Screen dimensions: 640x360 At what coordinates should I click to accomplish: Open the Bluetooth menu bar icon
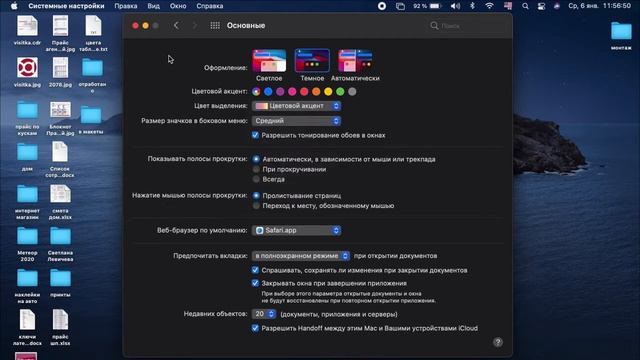(x=472, y=6)
